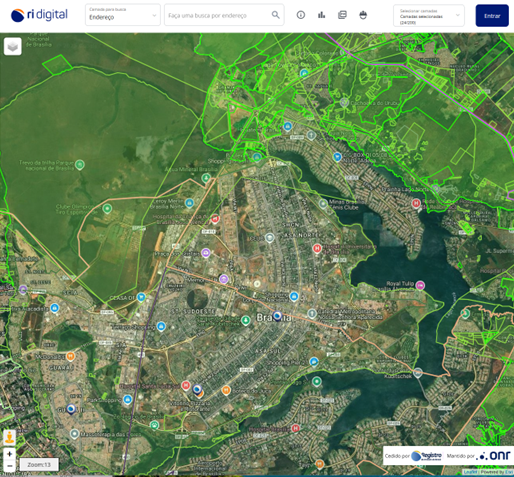Click the Brasília center map marker
This screenshot has width=514, height=477.
pos(277,315)
